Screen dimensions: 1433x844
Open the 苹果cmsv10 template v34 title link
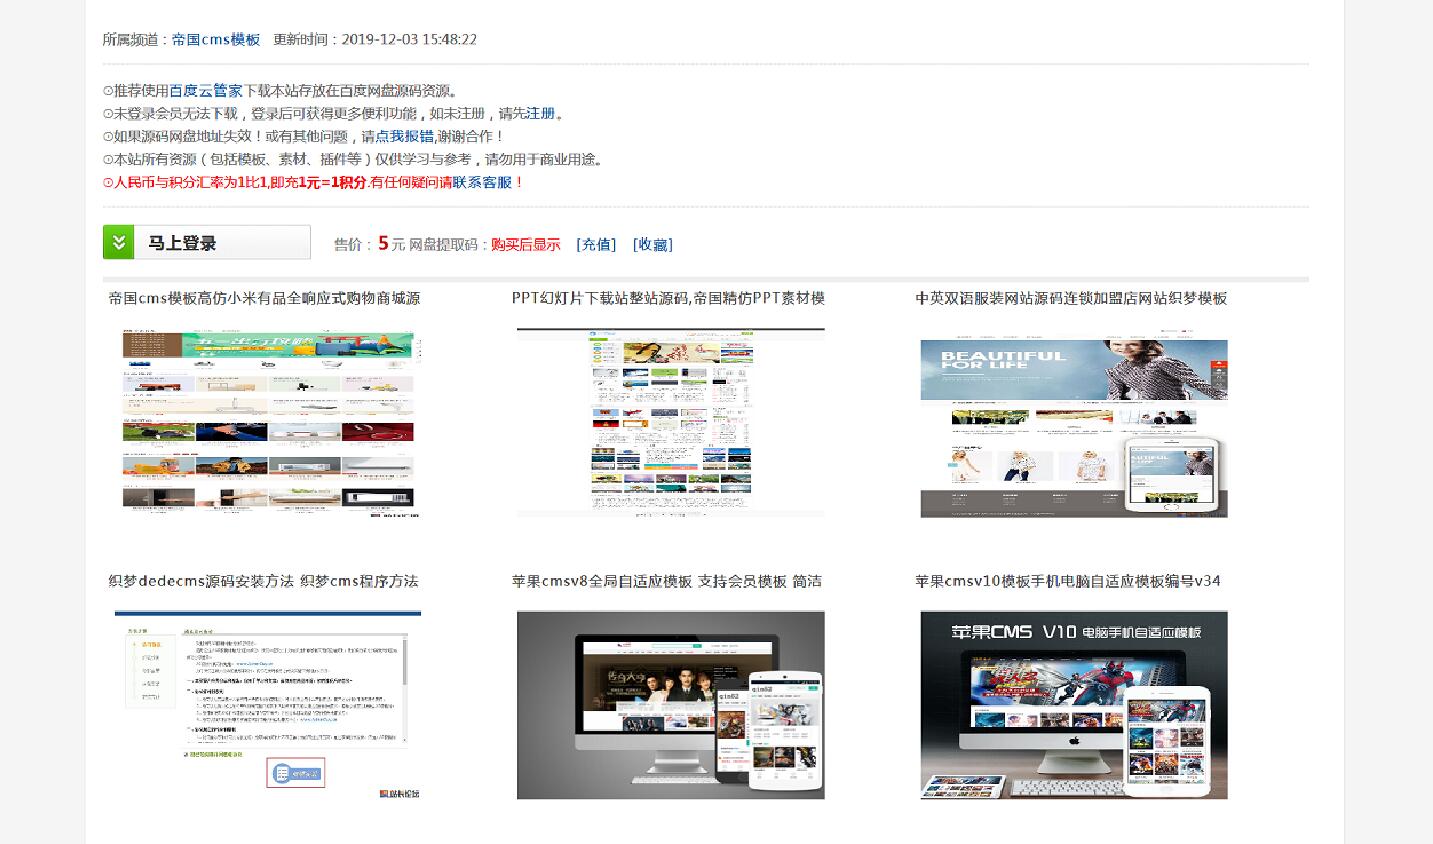[1067, 581]
